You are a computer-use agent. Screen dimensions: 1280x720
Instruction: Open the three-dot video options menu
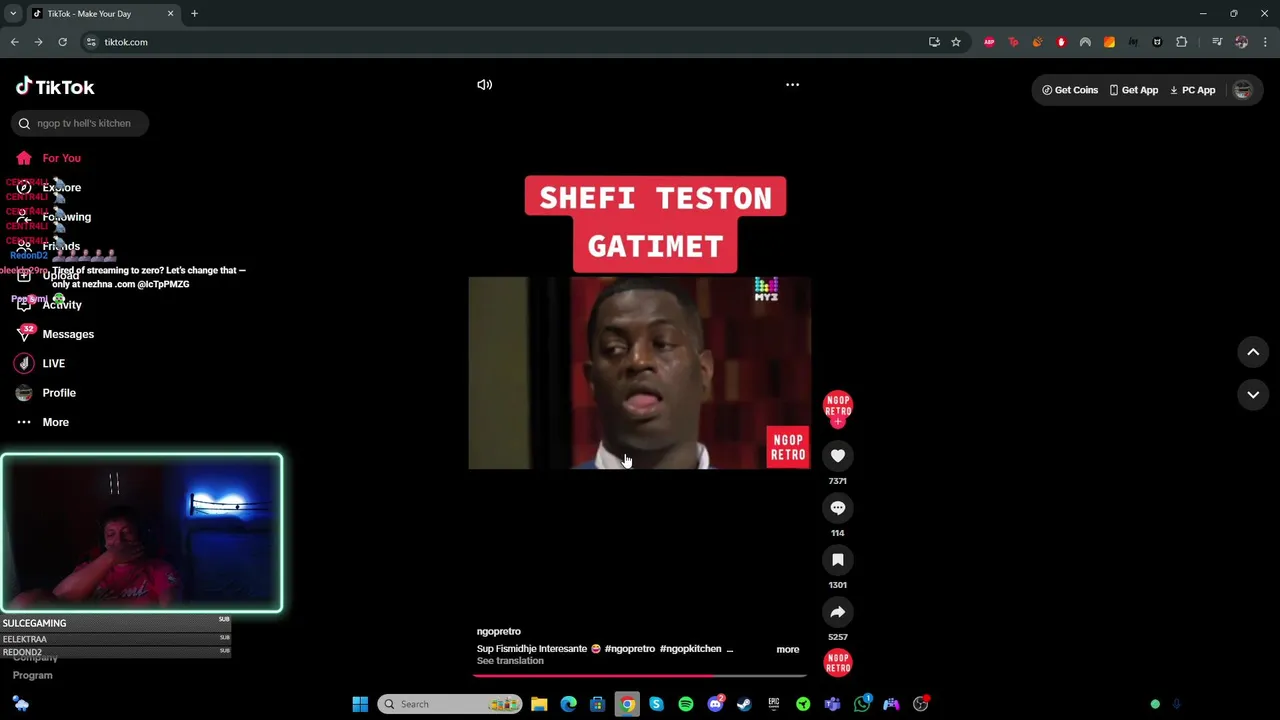coord(792,85)
